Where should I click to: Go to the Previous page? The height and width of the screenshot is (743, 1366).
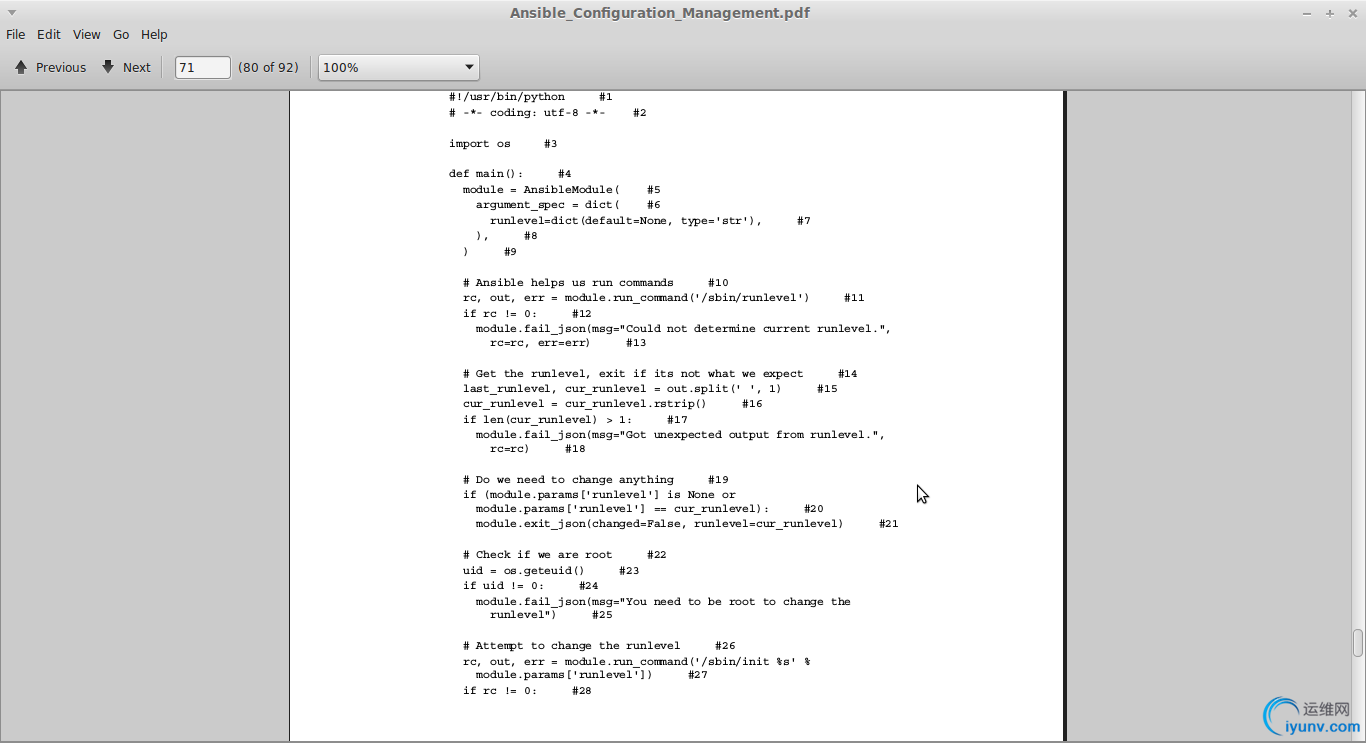tap(50, 67)
